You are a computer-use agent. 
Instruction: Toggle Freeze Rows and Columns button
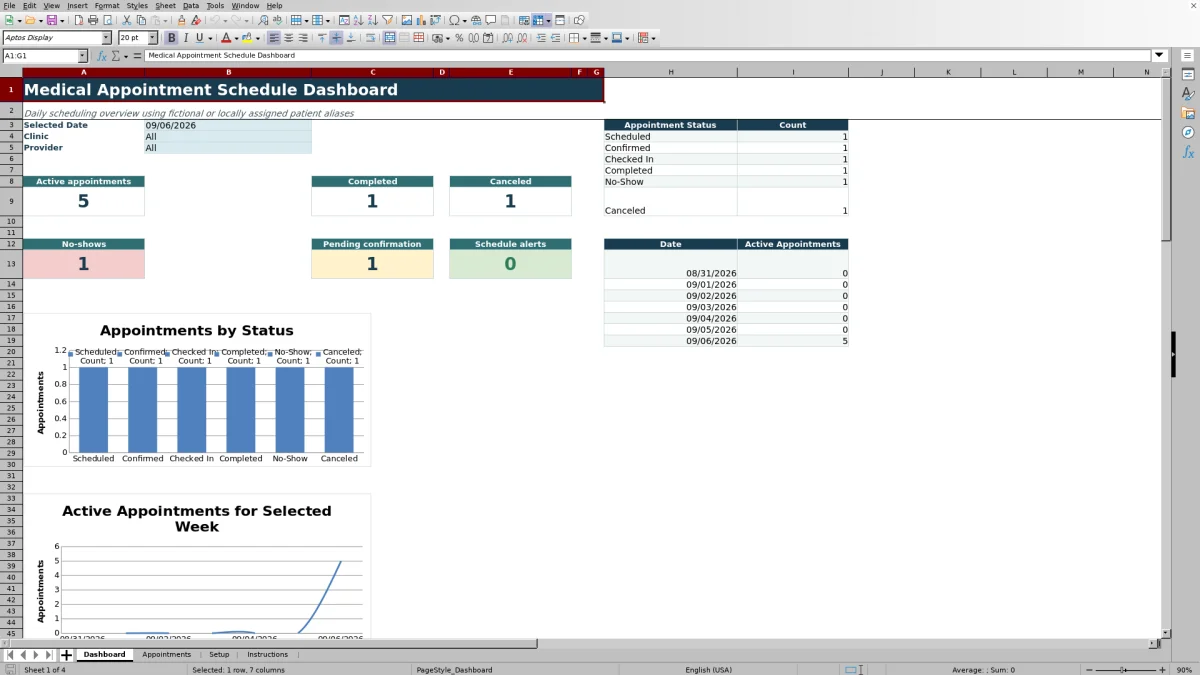tap(539, 20)
